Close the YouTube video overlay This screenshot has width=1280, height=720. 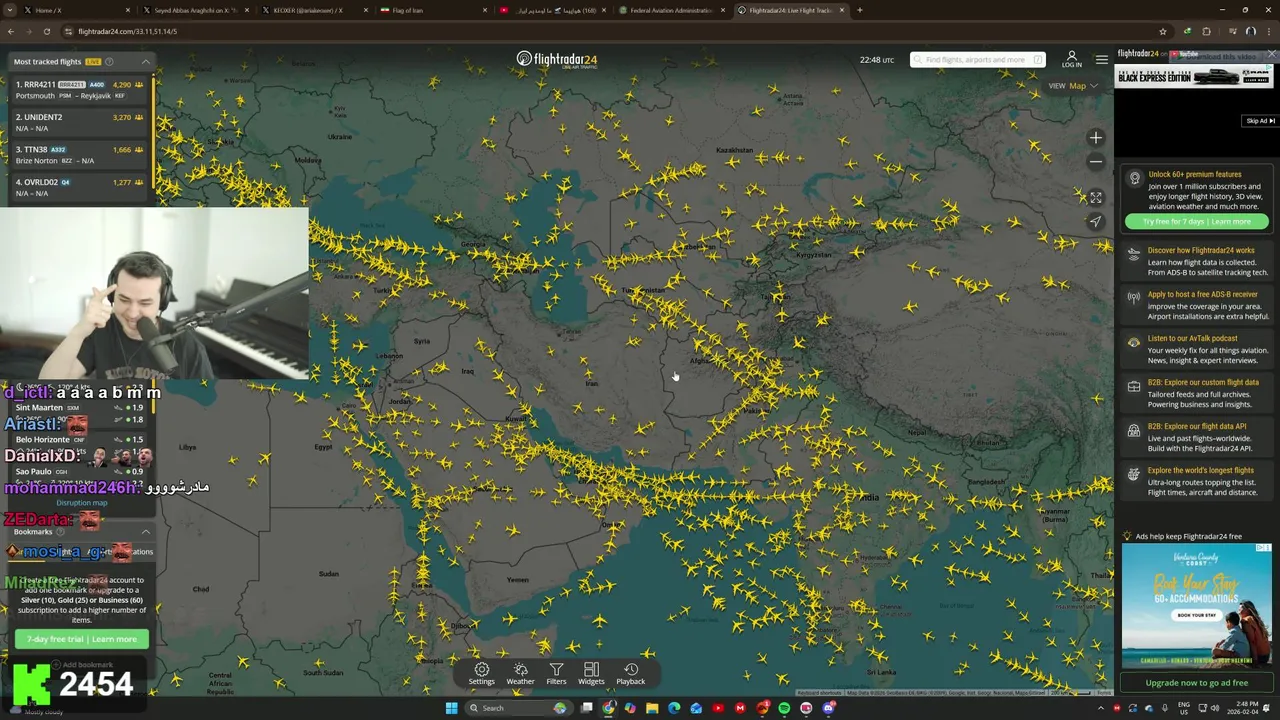click(1271, 54)
